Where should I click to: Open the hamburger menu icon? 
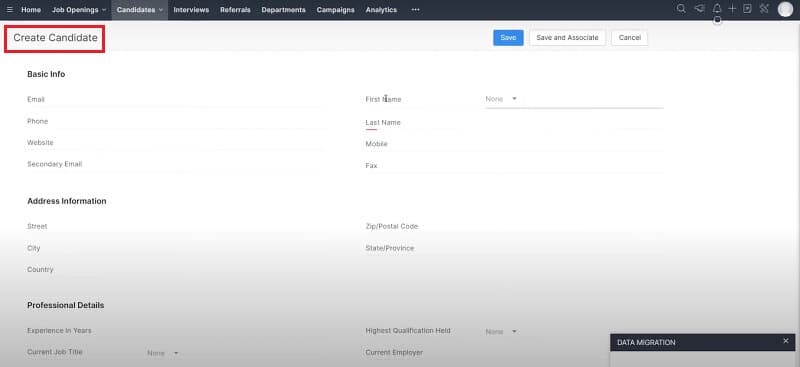coord(10,10)
